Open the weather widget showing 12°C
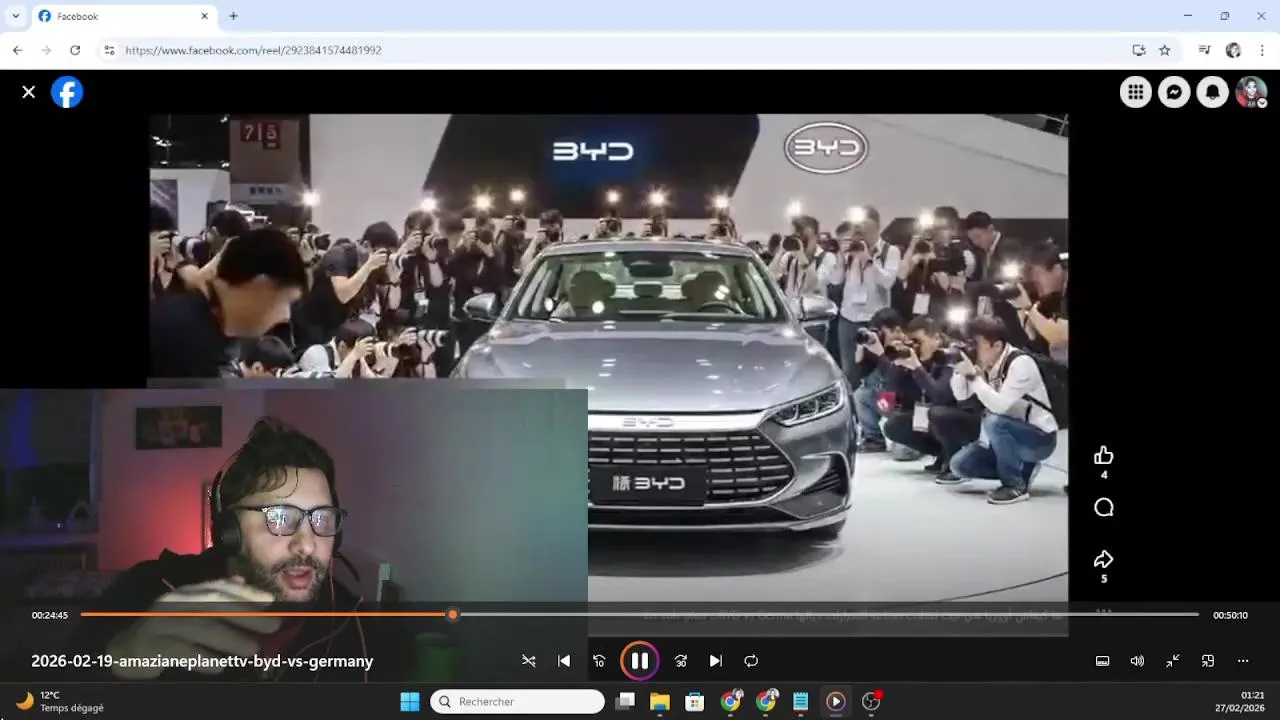This screenshot has width=1280, height=720. (x=60, y=702)
